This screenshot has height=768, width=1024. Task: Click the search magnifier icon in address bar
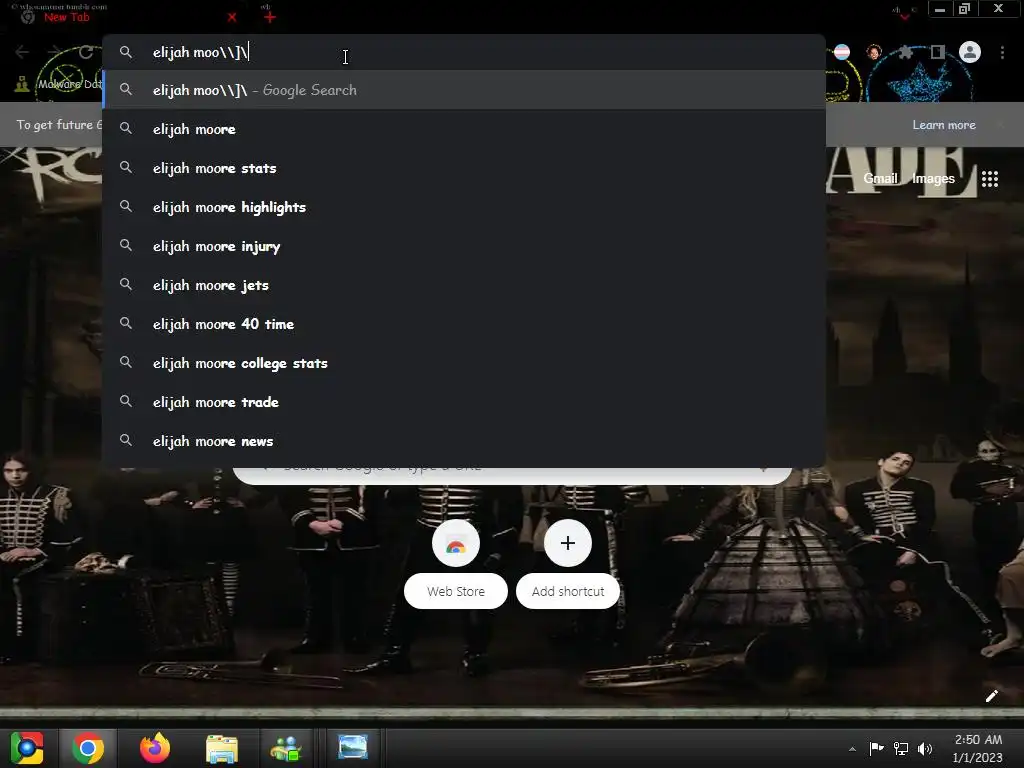pyautogui.click(x=126, y=52)
